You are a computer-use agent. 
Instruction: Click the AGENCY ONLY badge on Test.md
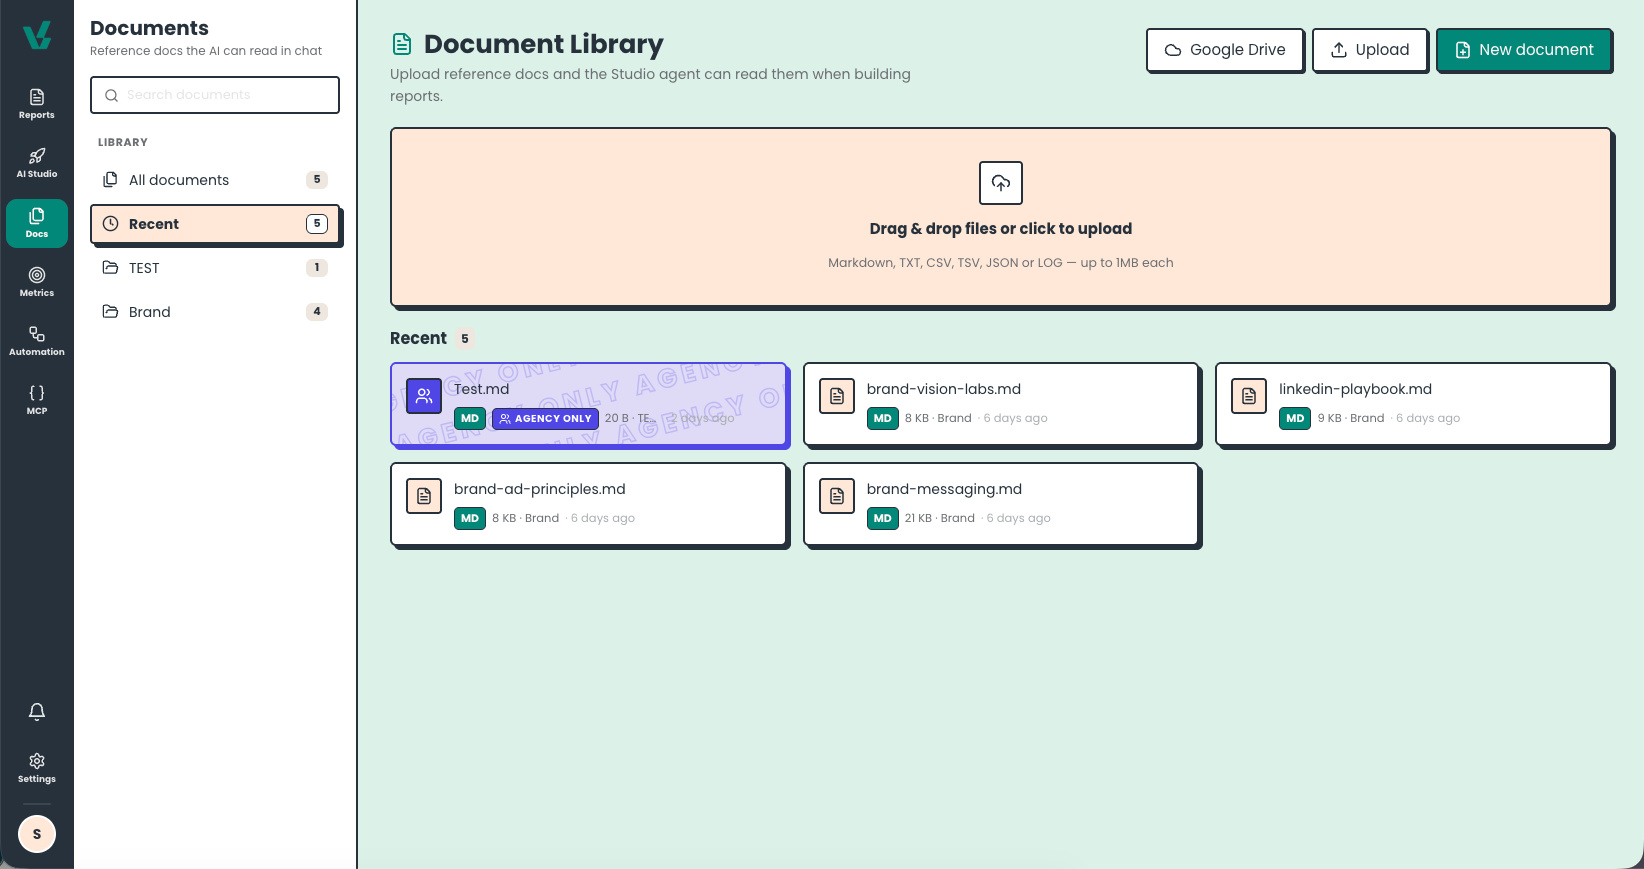coord(545,419)
